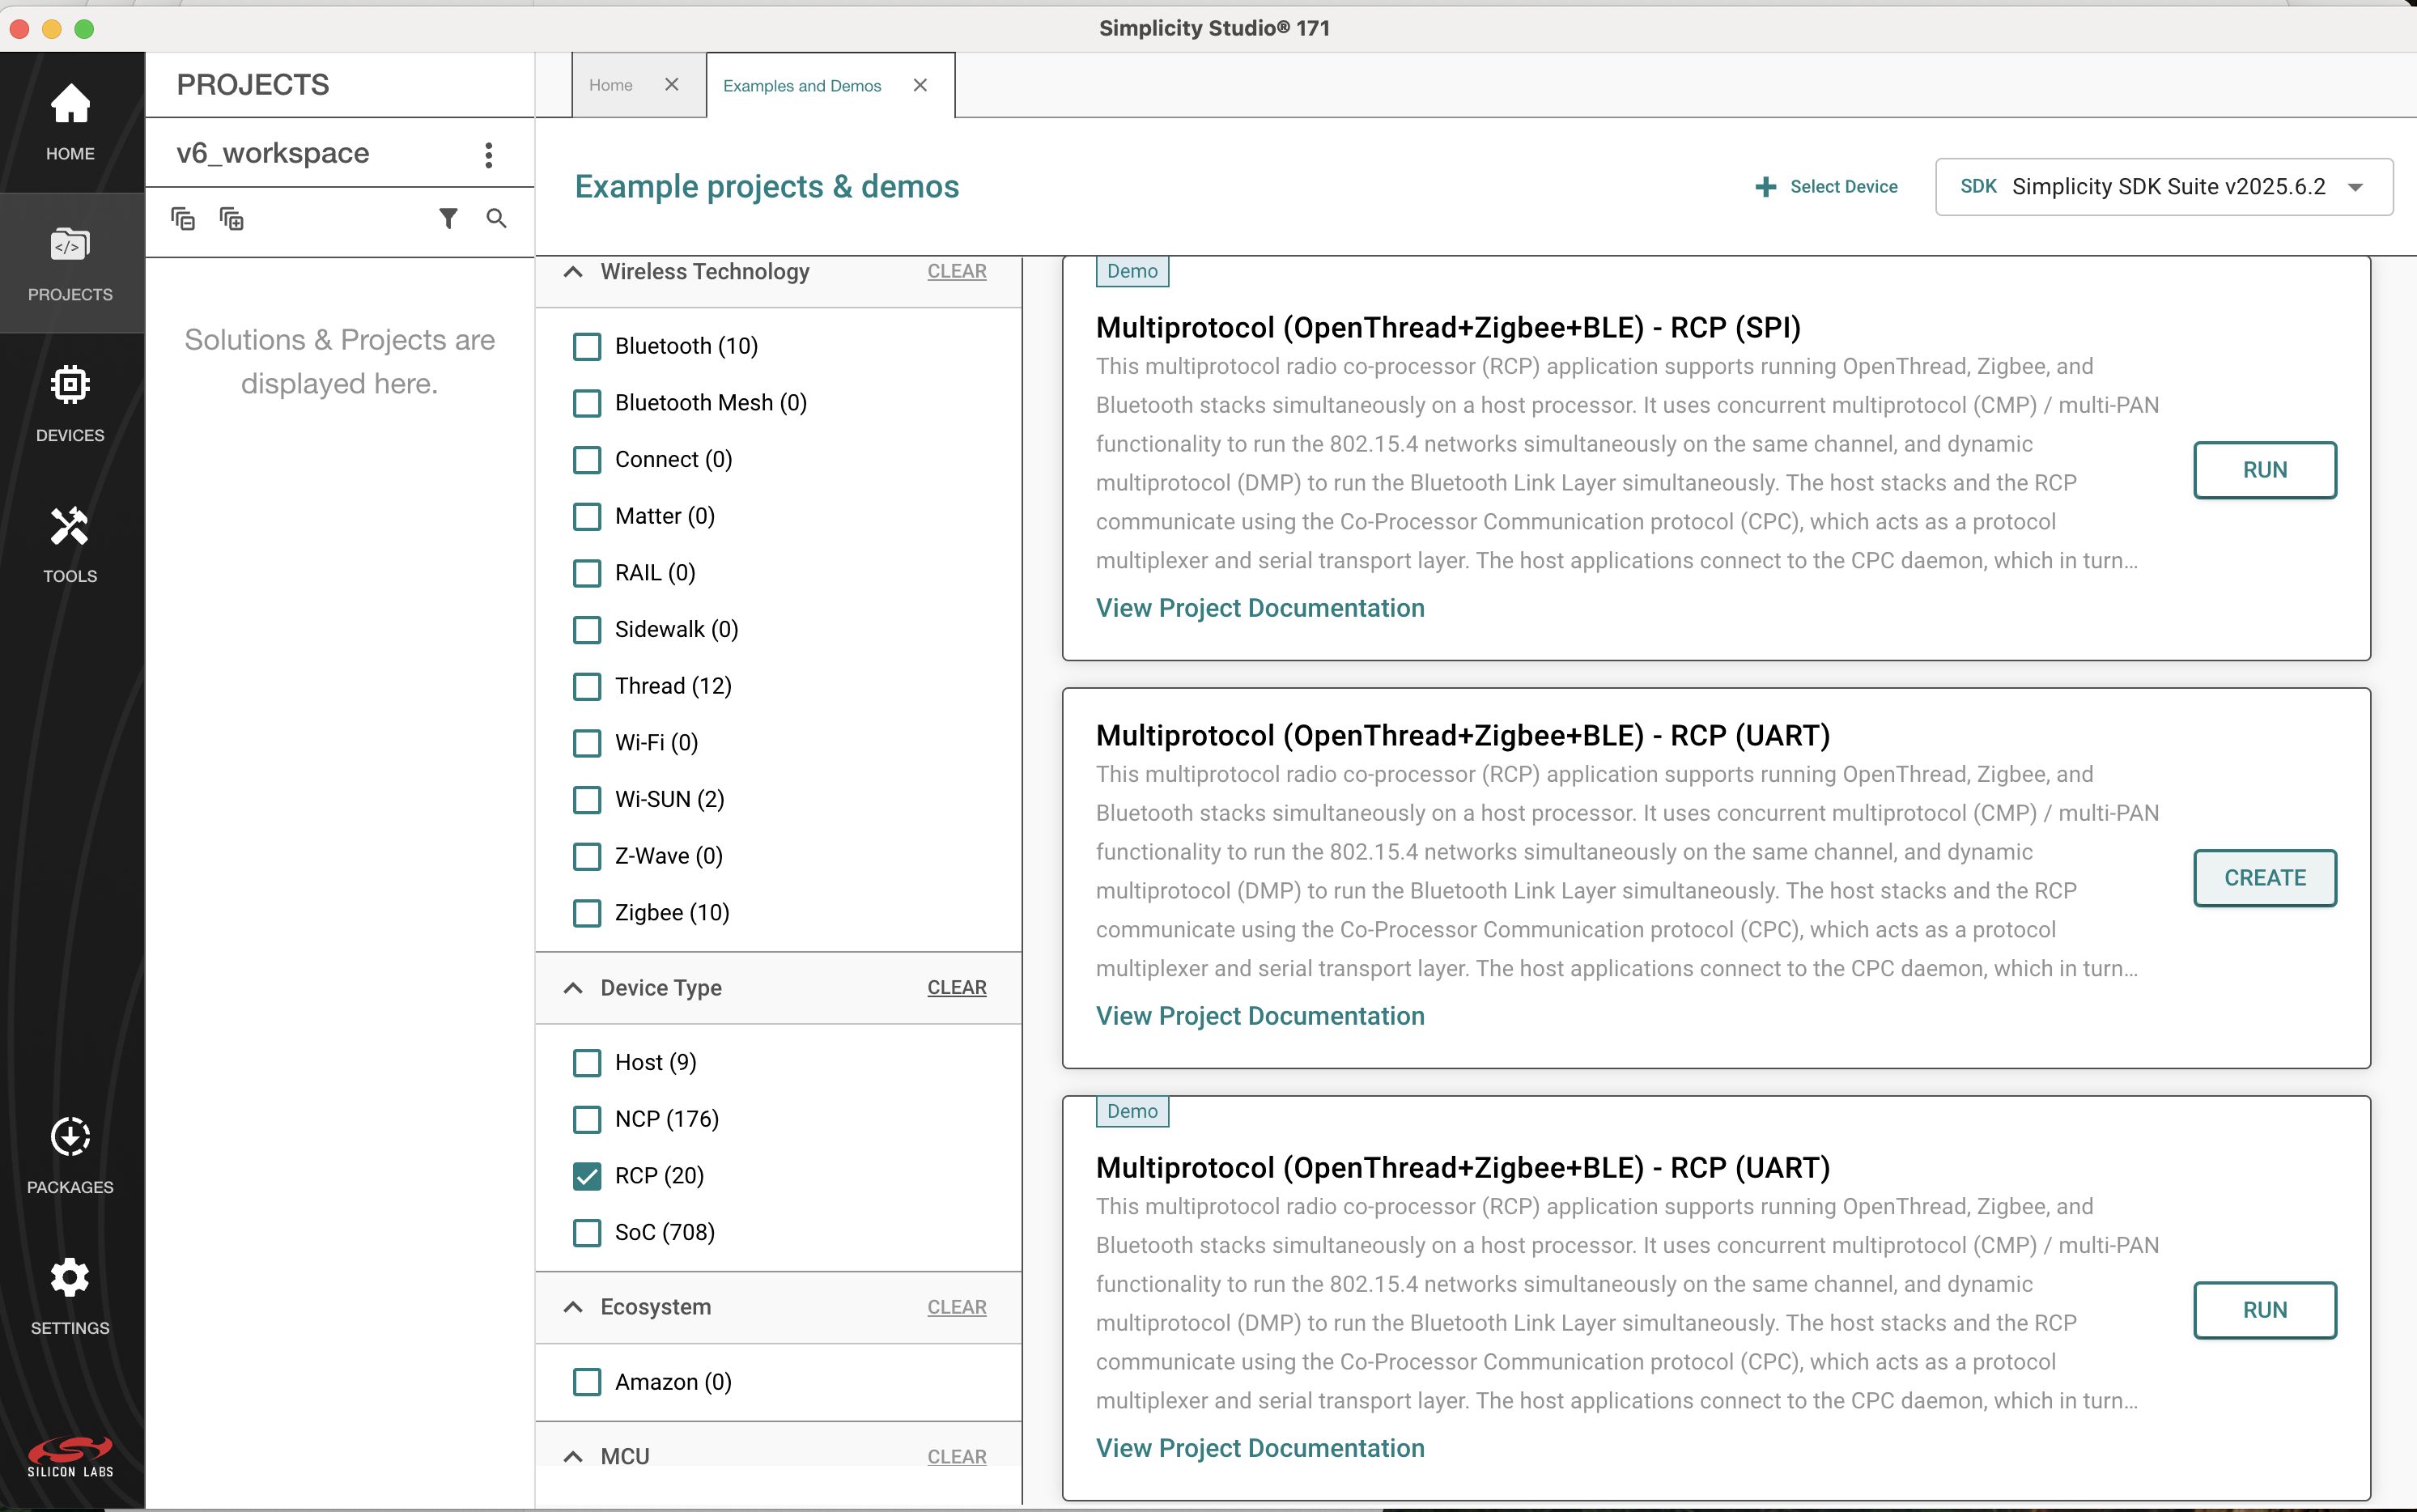Open Settings from the sidebar
2417x1512 pixels.
pos(69,1295)
